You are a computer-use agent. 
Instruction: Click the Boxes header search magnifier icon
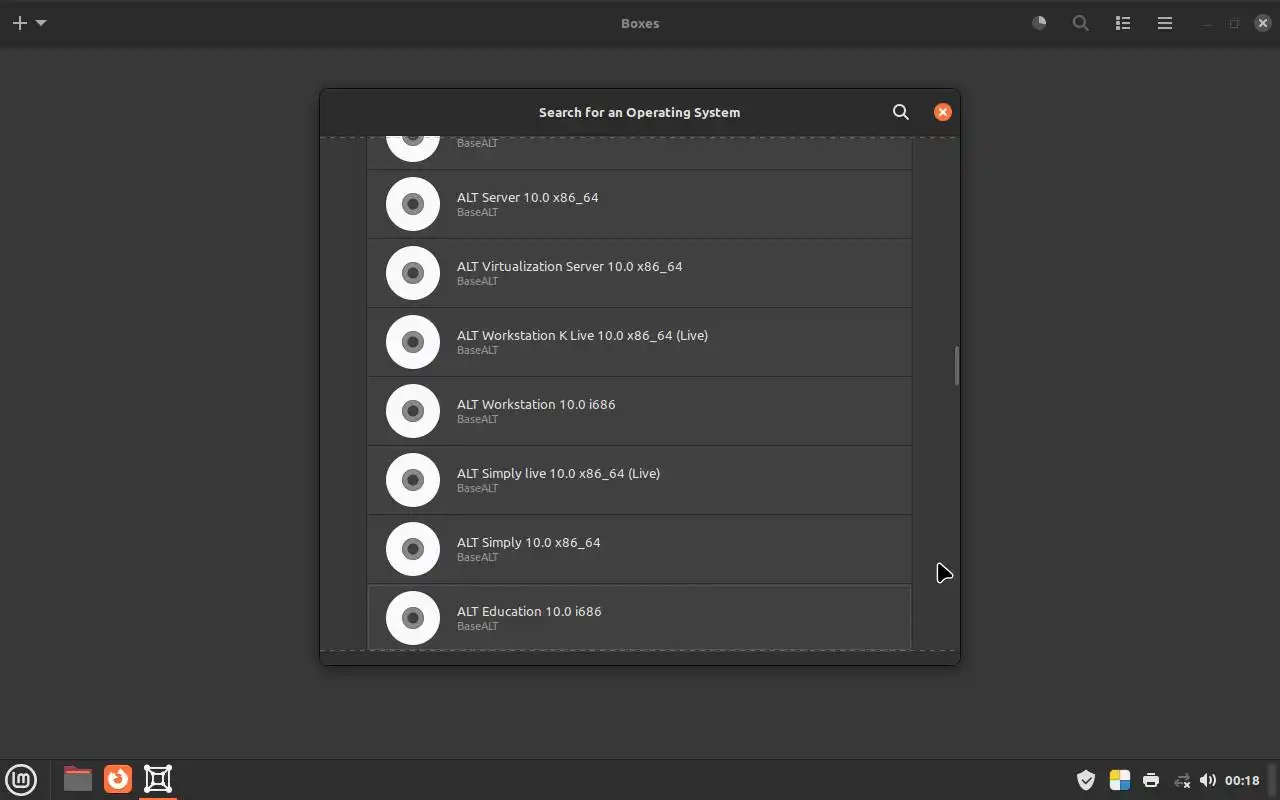point(1081,23)
